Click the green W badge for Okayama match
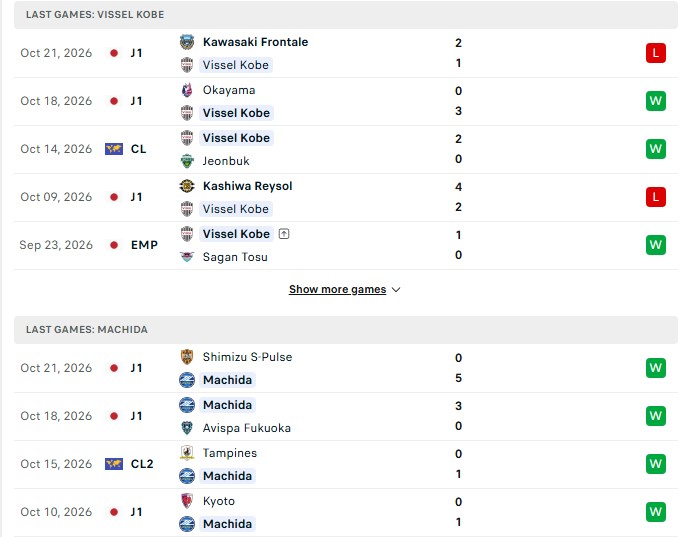Viewport: 686px width, 537px height. point(655,101)
